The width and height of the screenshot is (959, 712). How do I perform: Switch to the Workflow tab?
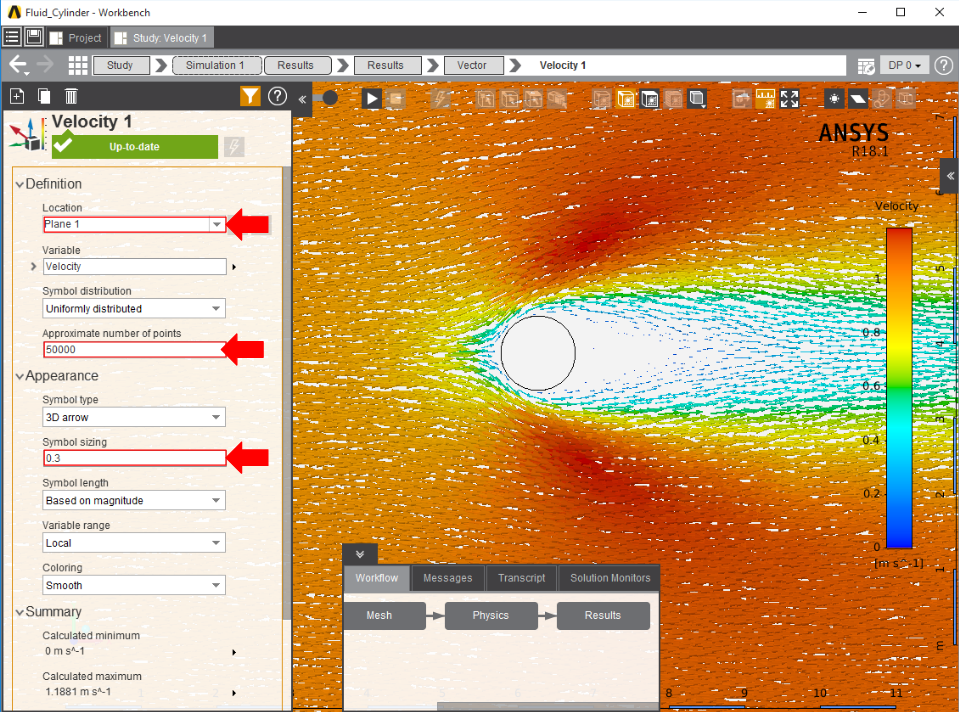377,578
